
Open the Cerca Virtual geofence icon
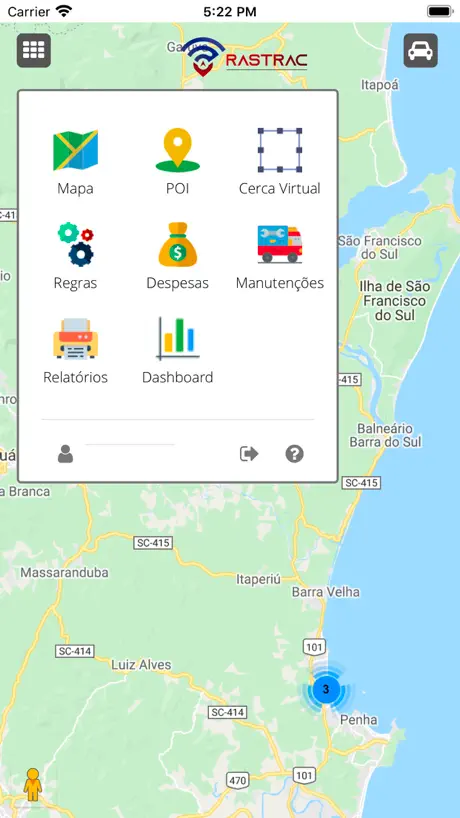coord(280,150)
